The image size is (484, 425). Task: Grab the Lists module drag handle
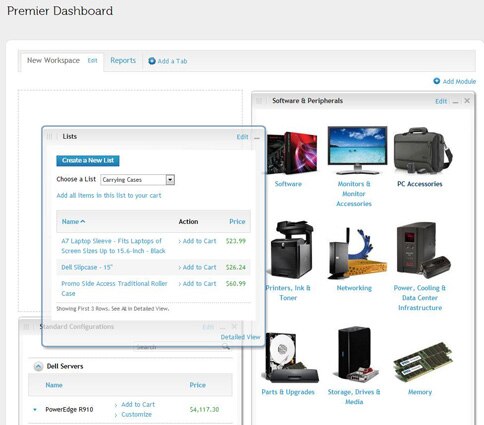coord(49,136)
